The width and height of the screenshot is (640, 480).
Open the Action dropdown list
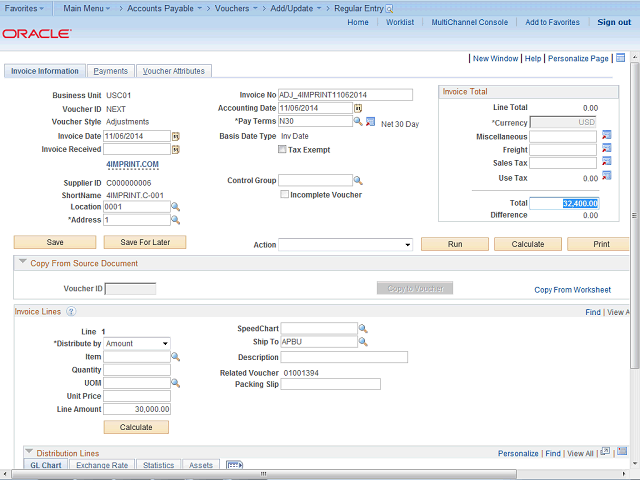(x=345, y=244)
